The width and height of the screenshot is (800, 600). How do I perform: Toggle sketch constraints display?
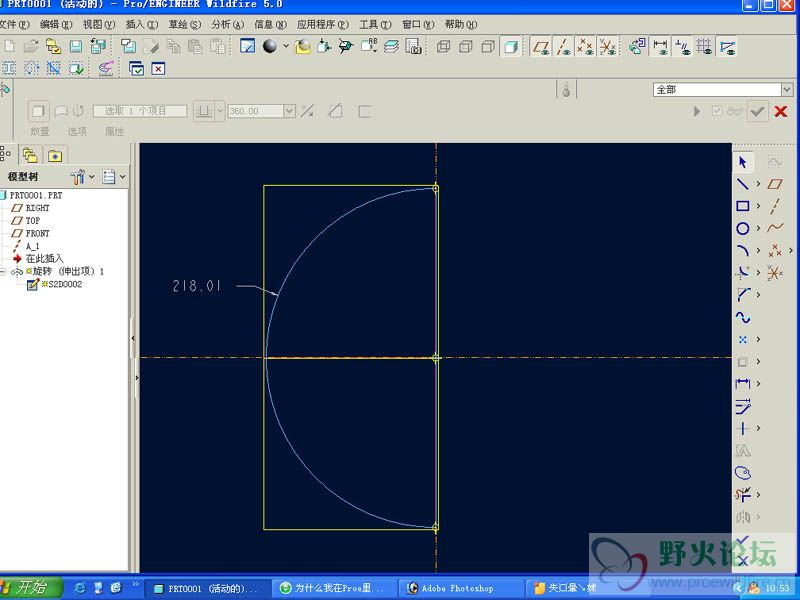click(682, 47)
